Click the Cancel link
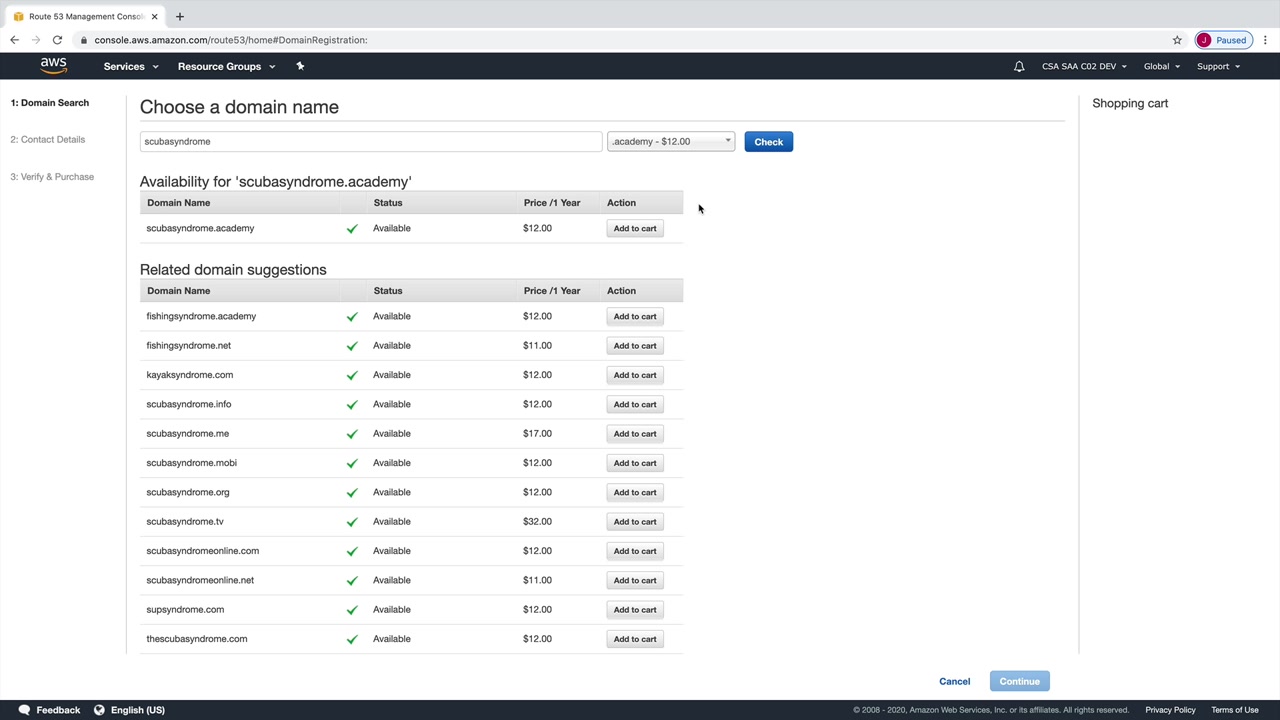This screenshot has height=720, width=1280. [x=954, y=682]
